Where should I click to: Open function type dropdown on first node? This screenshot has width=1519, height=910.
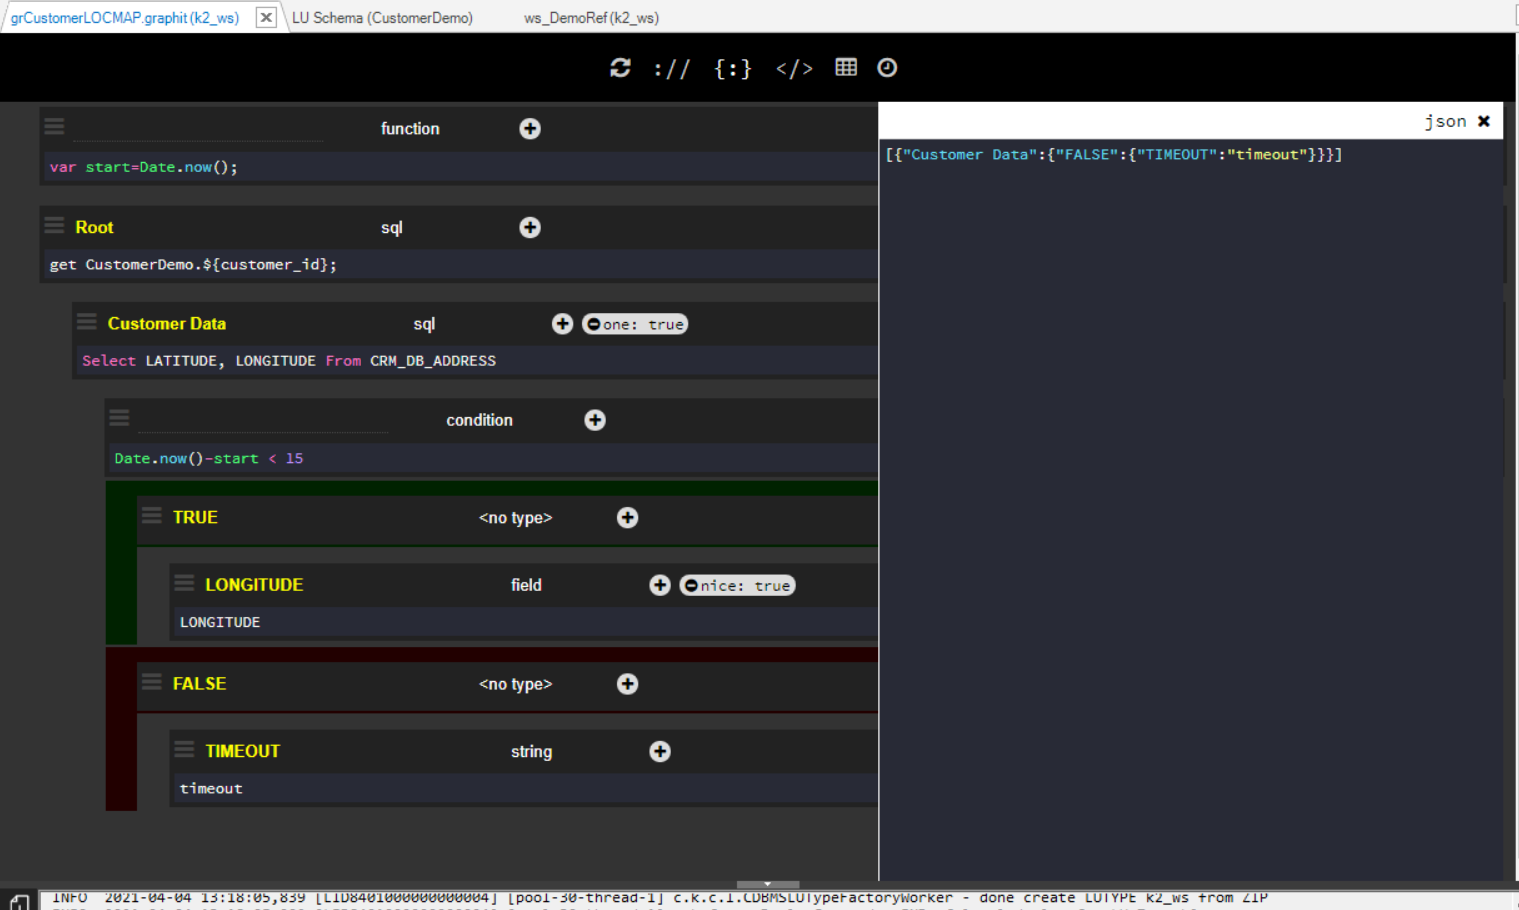tap(410, 128)
